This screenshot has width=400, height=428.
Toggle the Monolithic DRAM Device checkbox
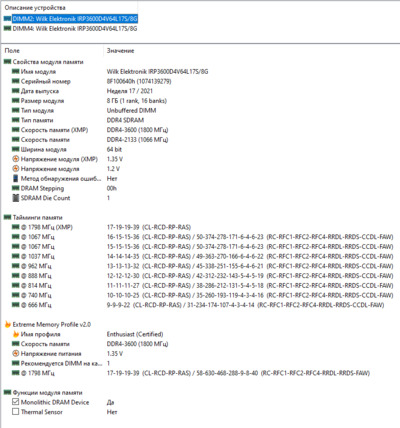pos(15,402)
